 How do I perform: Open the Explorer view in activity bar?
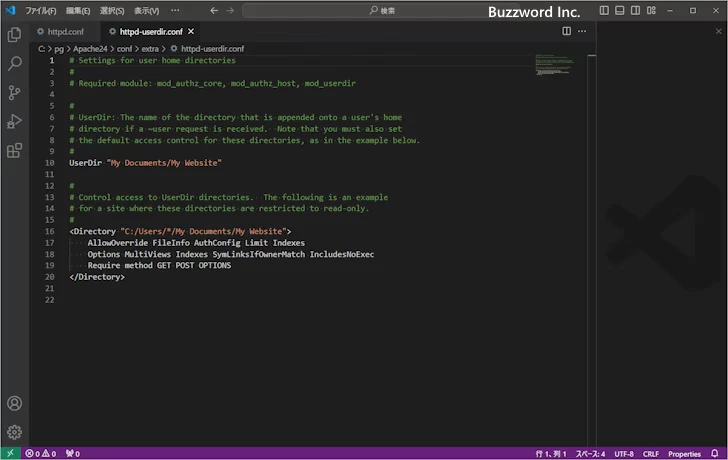pyautogui.click(x=14, y=34)
